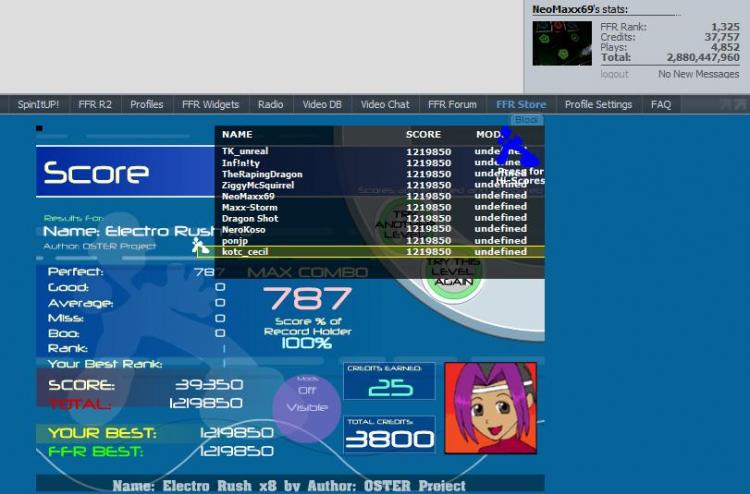Click the TOTAL 1219850 value
Viewport: 750px width, 494px height.
pos(206,403)
